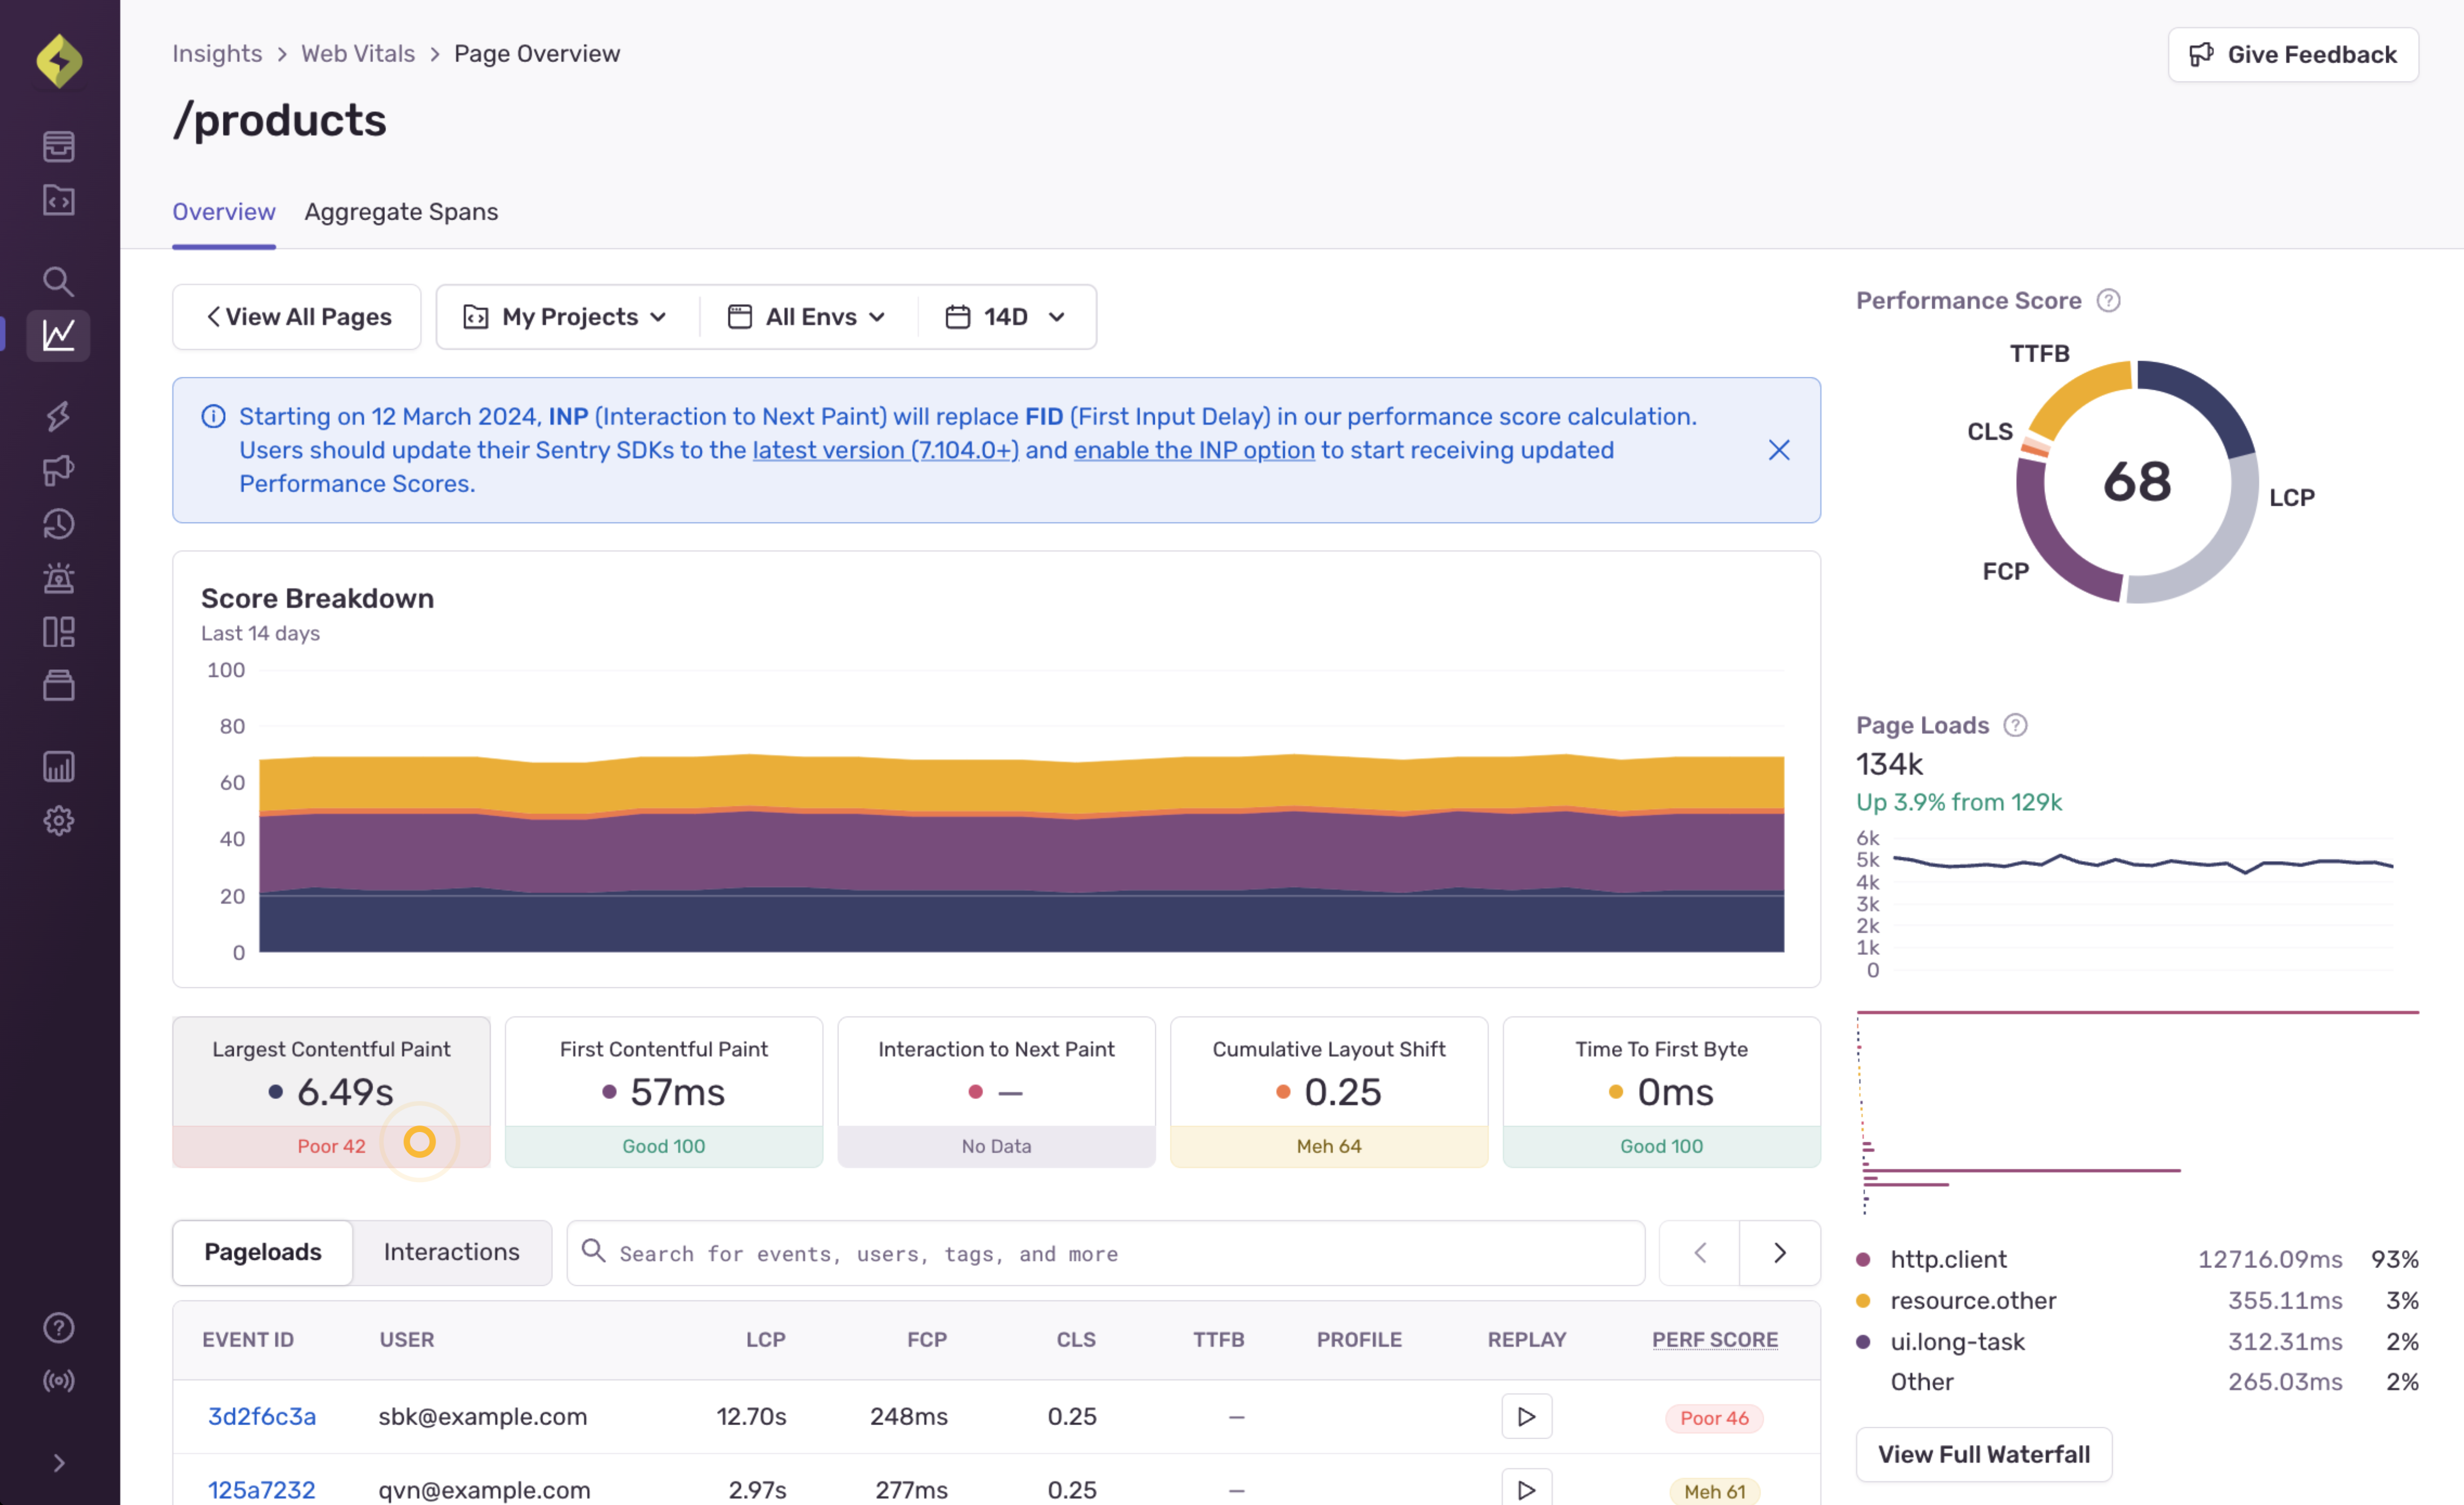Play replay for event 3d2f6c3a
Screen dimensions: 2464x1505
1526,1417
